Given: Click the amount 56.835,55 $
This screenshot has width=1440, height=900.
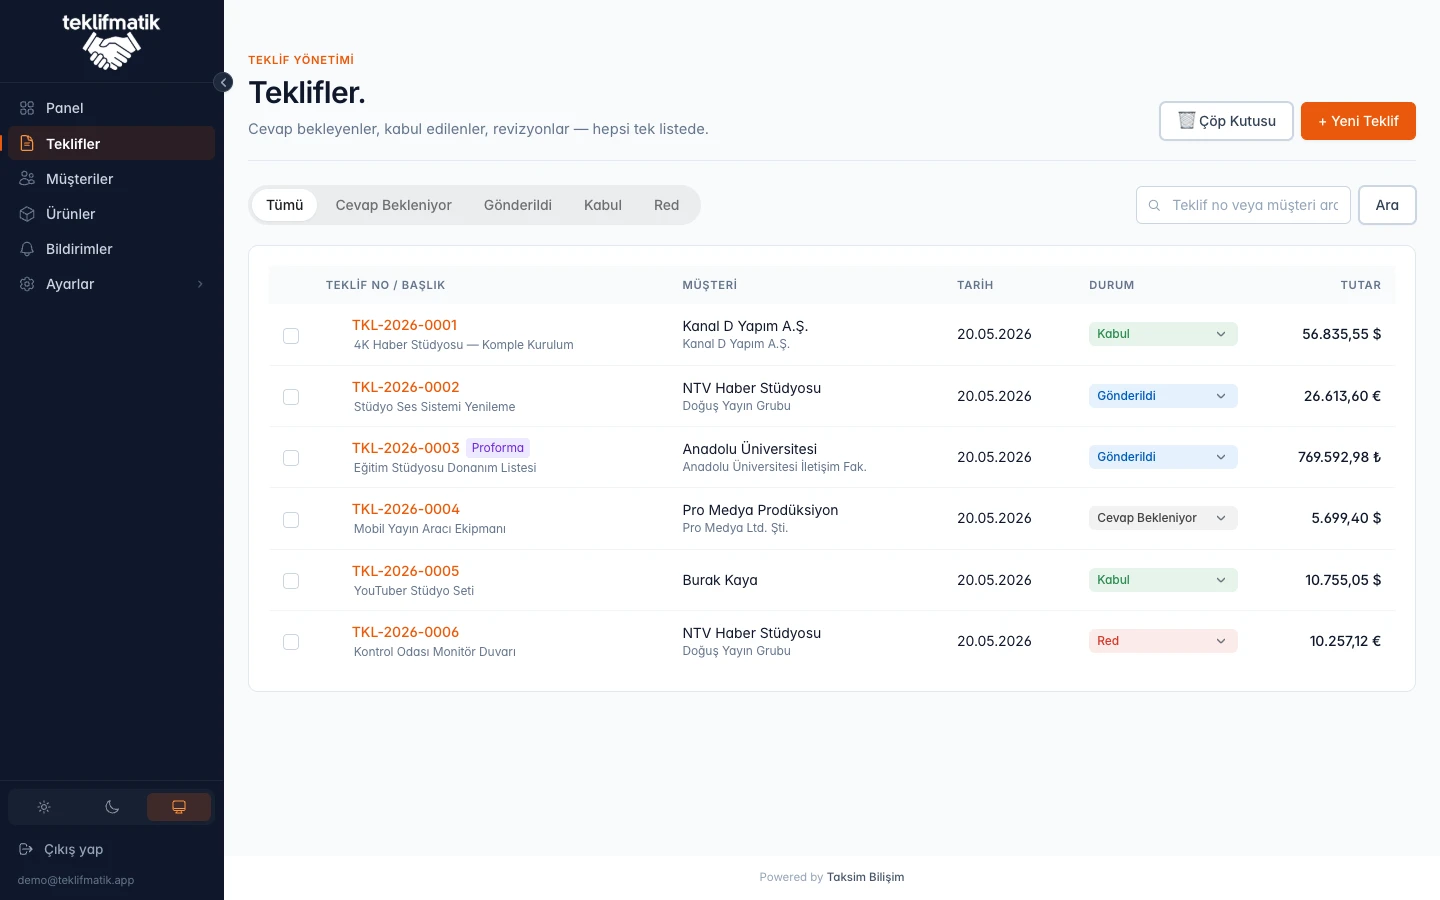Looking at the screenshot, I should click(1341, 334).
